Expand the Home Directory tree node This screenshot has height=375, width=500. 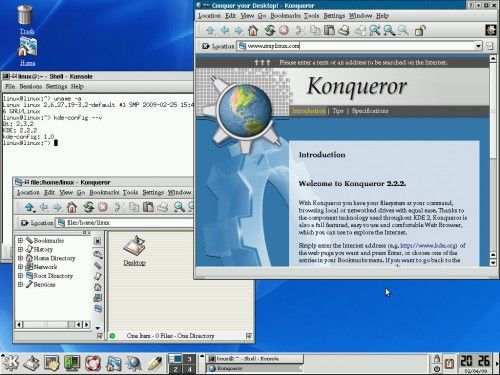tap(20, 258)
